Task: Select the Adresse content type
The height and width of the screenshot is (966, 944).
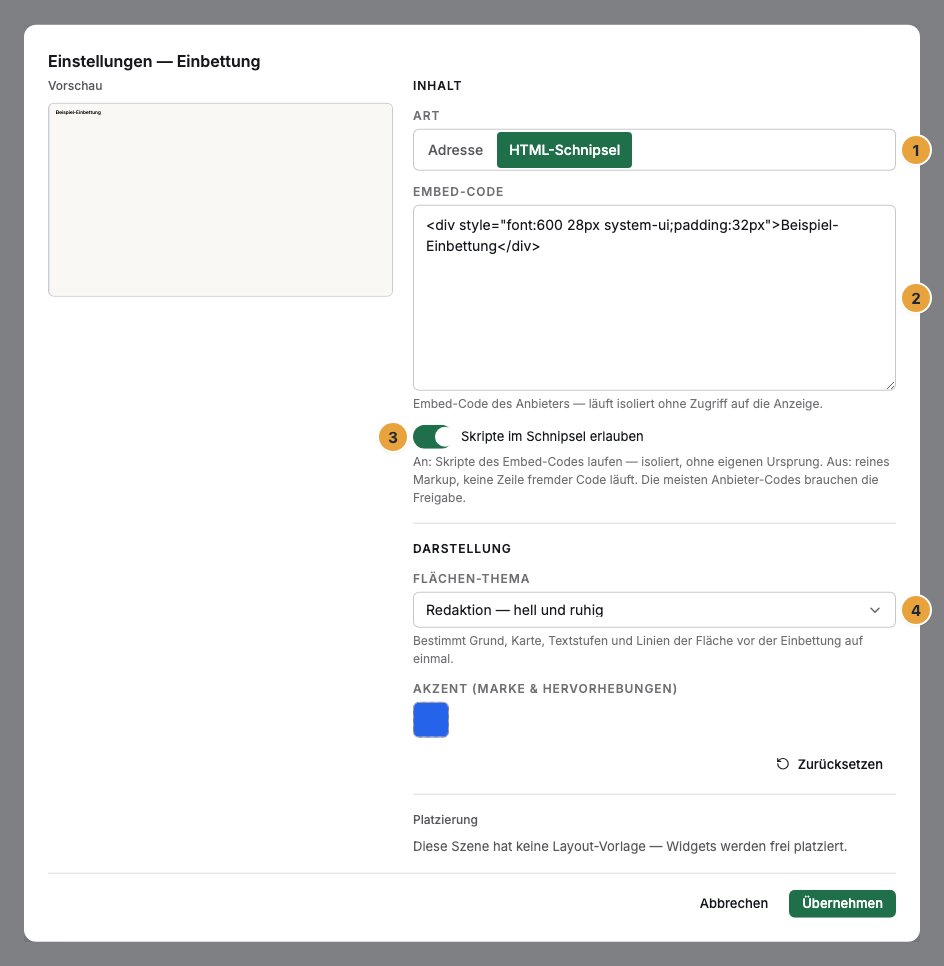Action: (x=455, y=150)
